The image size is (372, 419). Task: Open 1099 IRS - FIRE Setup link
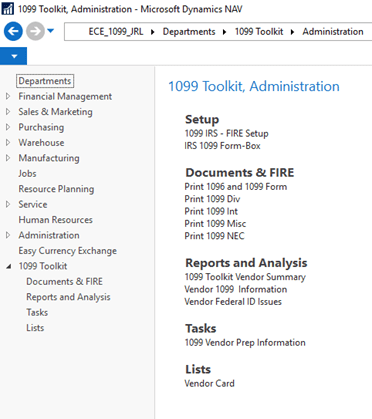(x=227, y=134)
